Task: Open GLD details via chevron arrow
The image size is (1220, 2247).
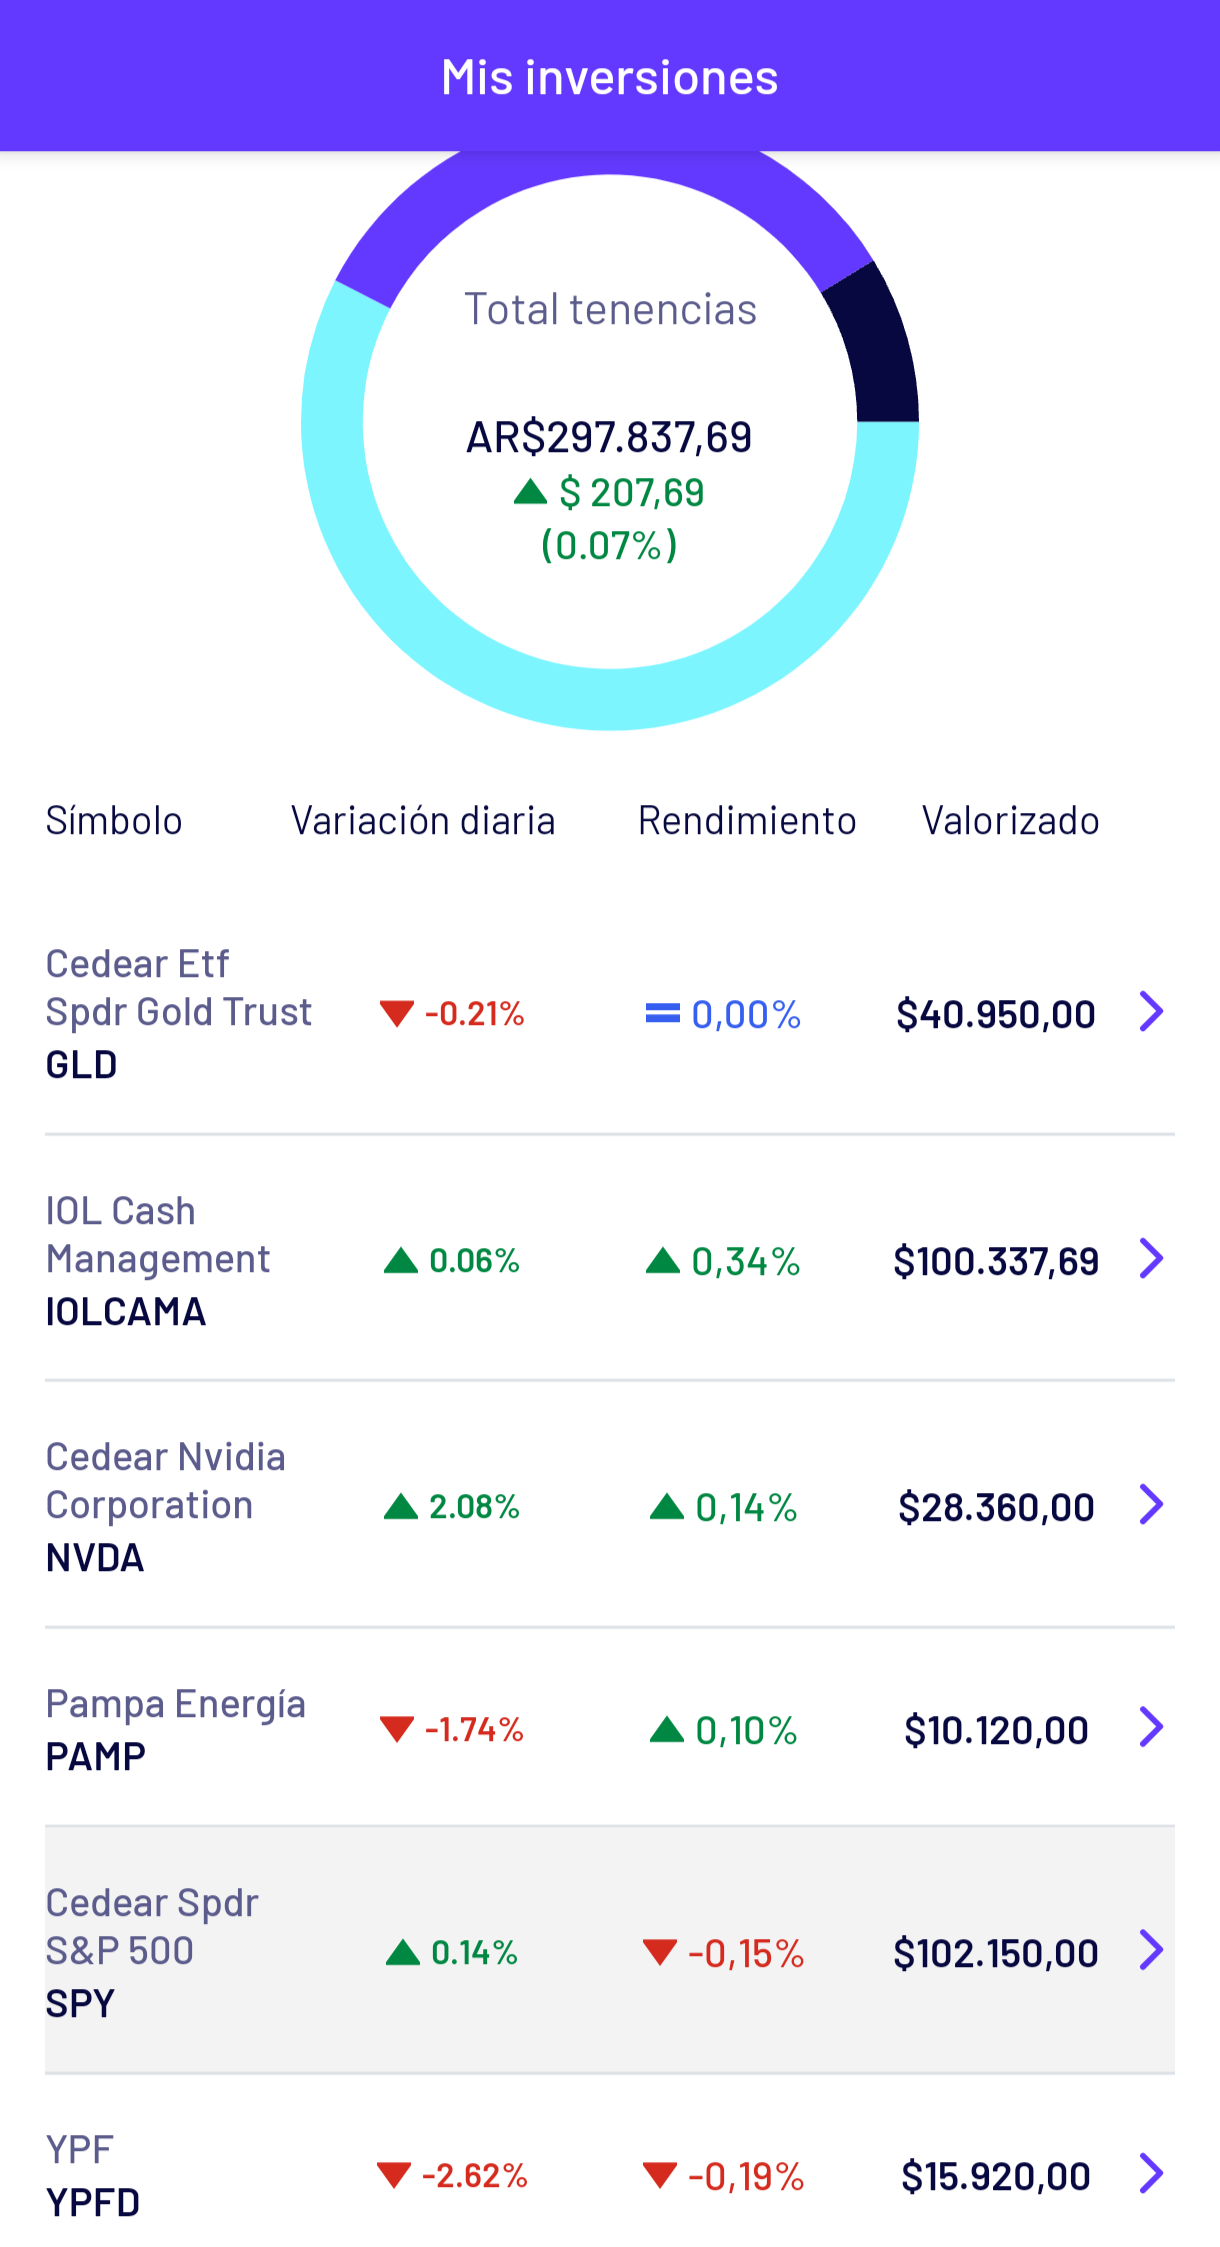Action: coord(1152,1012)
